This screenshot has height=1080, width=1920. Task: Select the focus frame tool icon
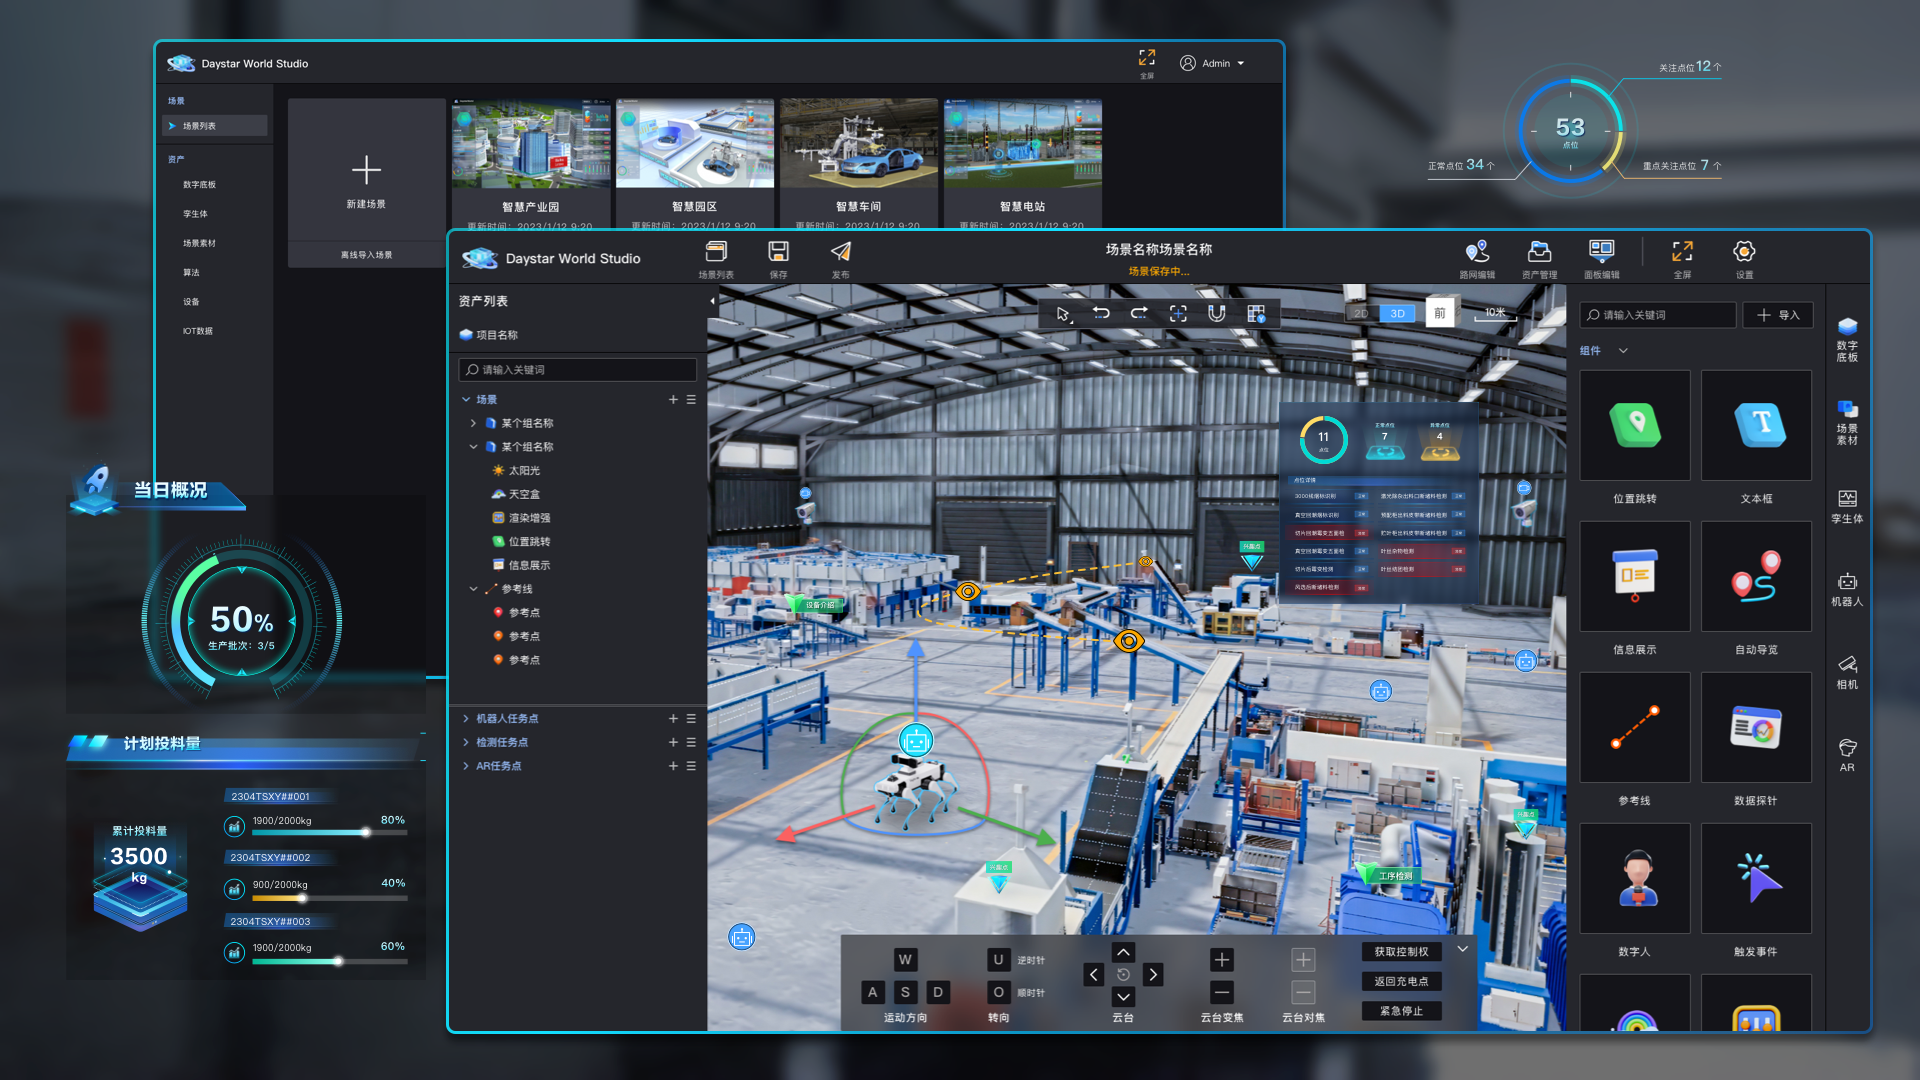click(1178, 314)
